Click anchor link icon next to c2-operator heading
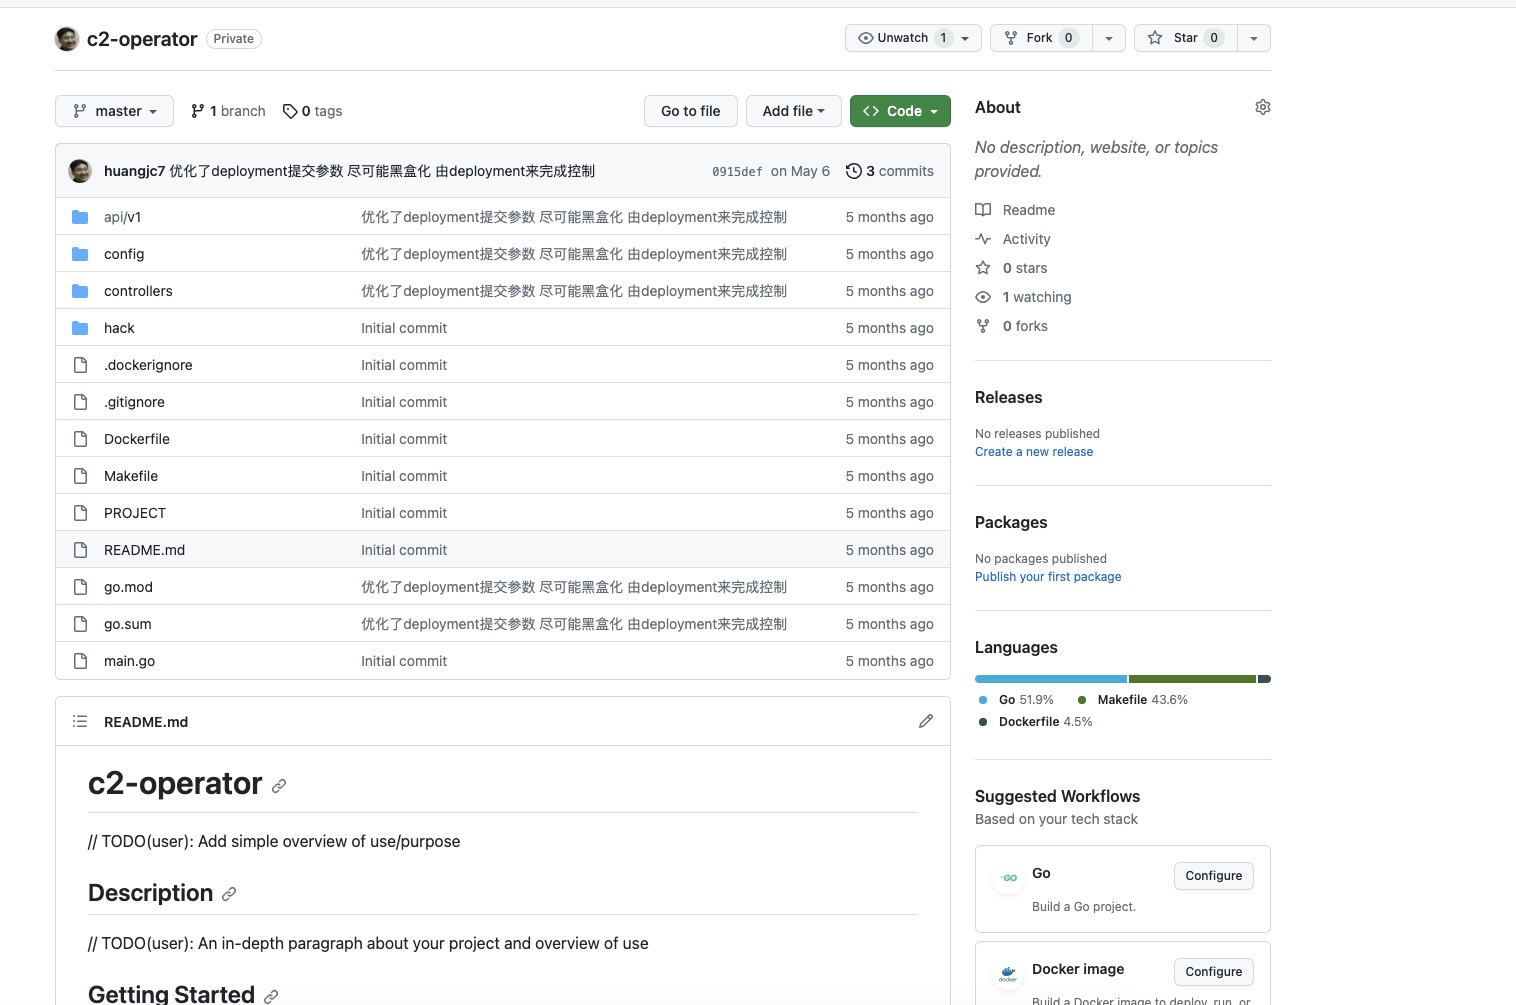Screen dimensions: 1516x1005 point(279,786)
